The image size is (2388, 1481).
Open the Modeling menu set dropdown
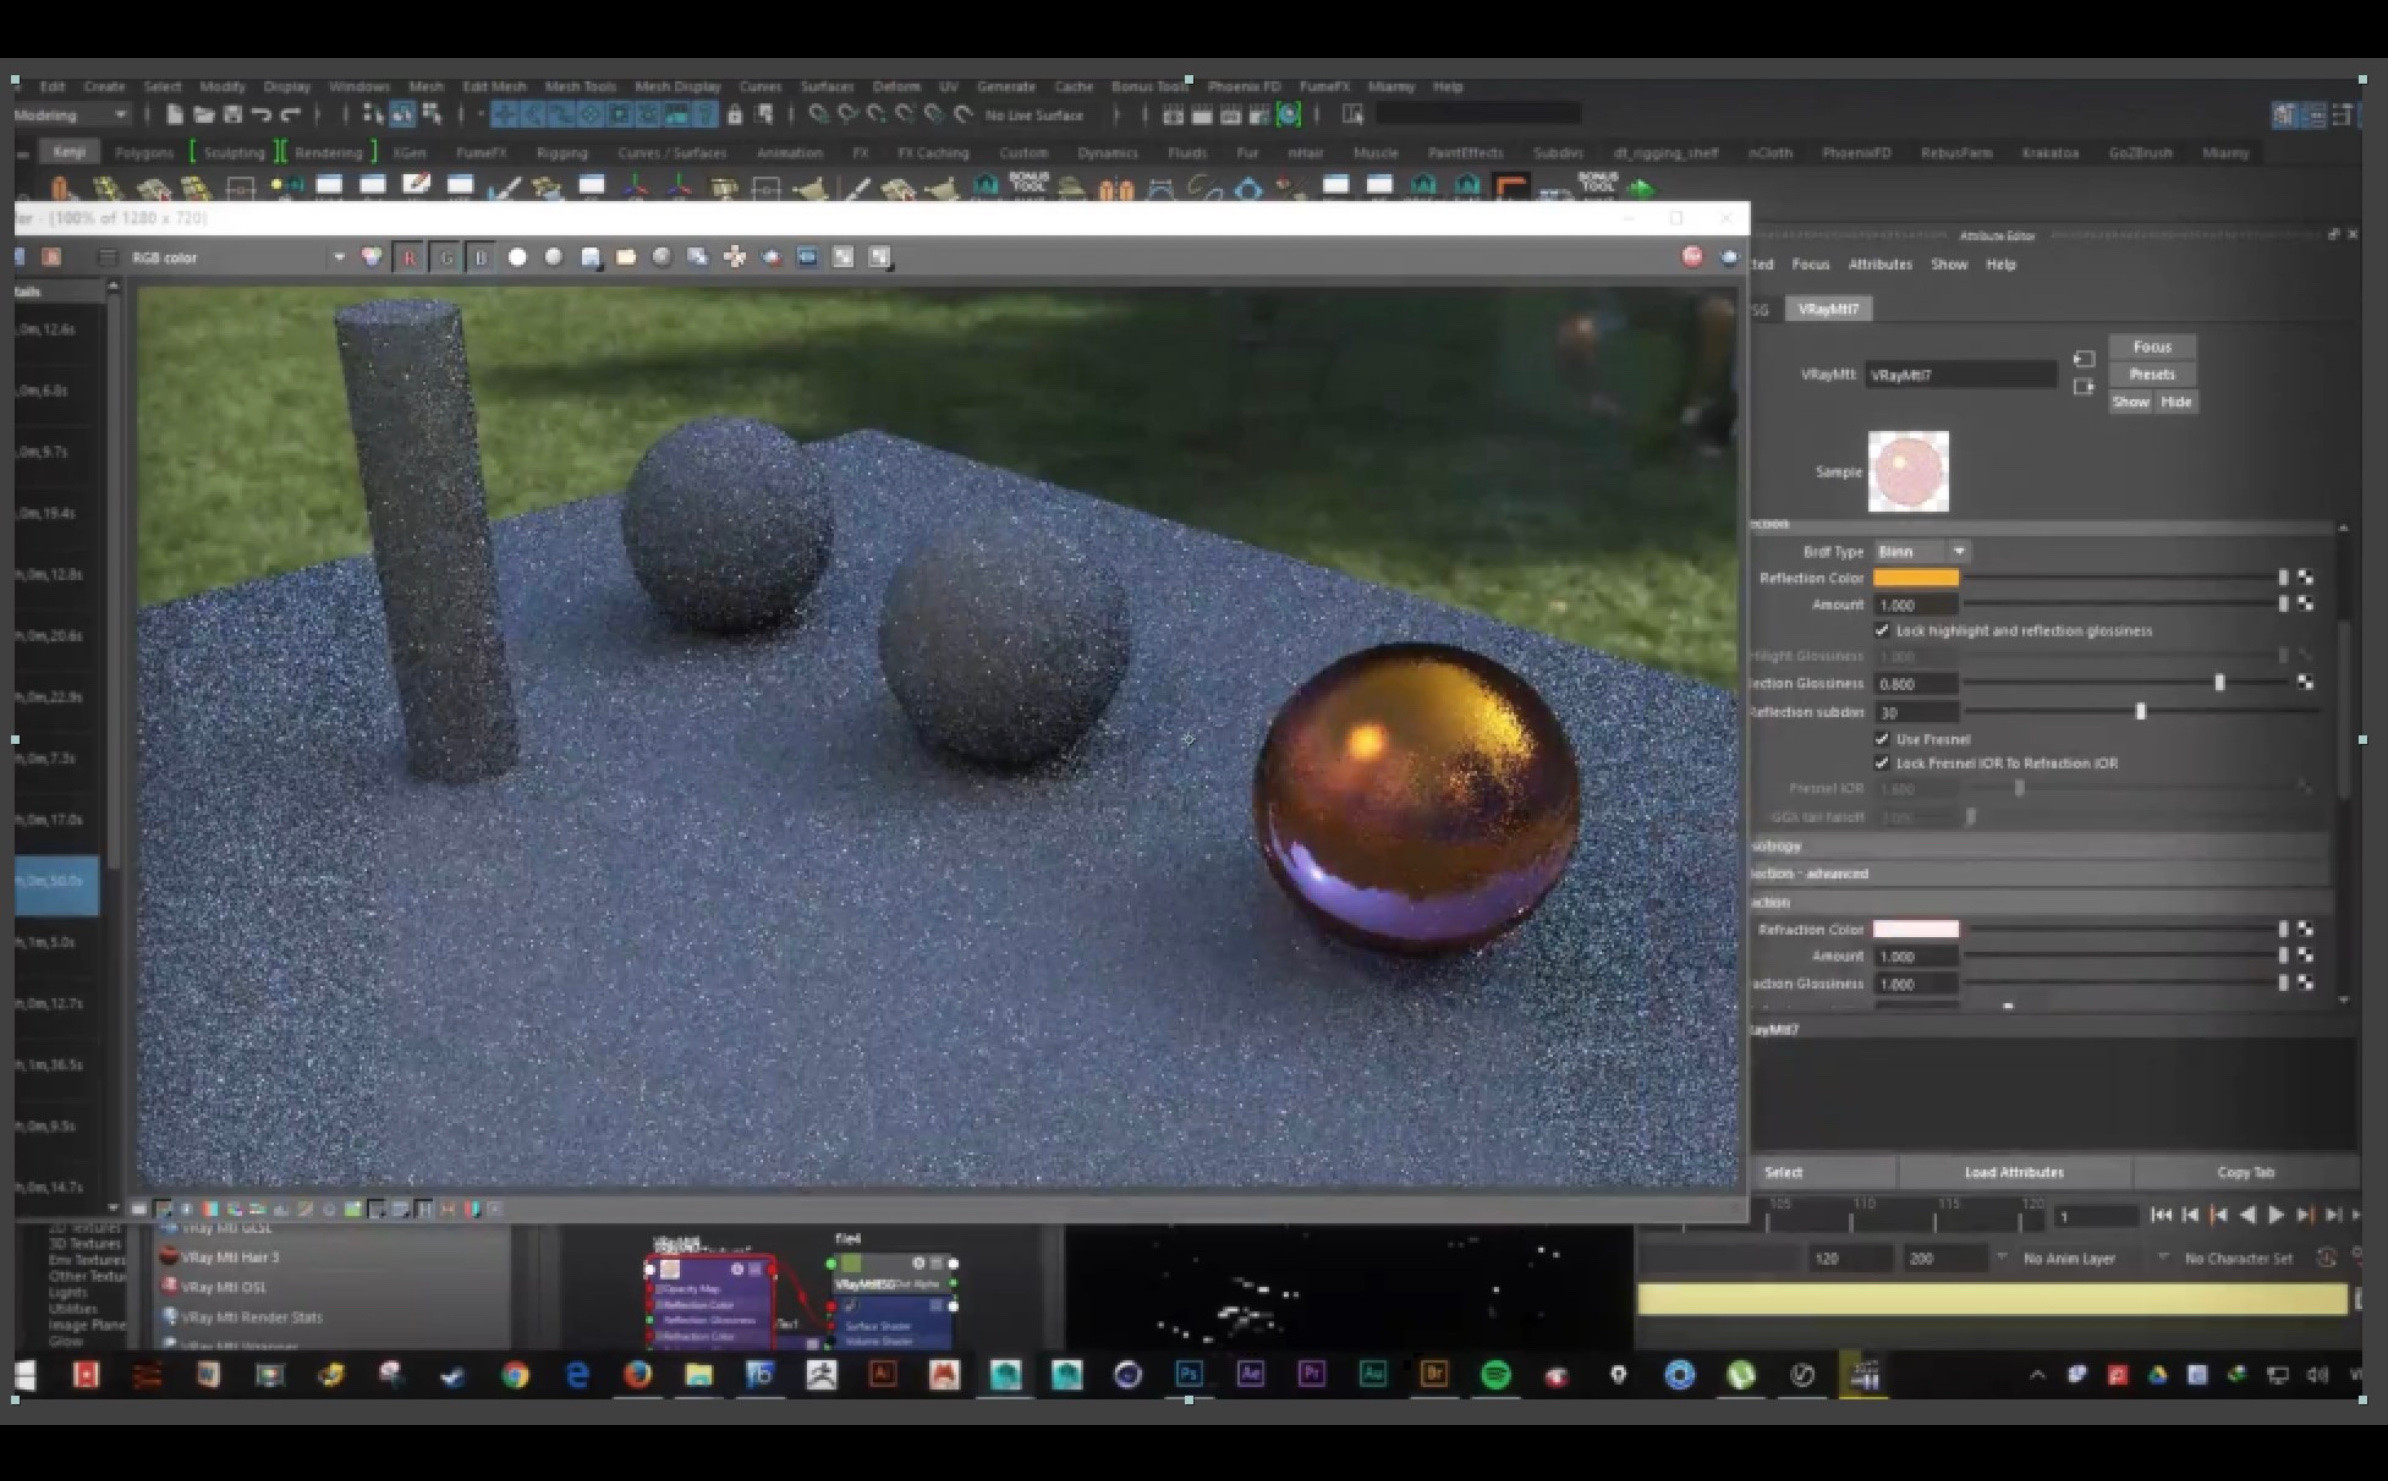pos(70,115)
